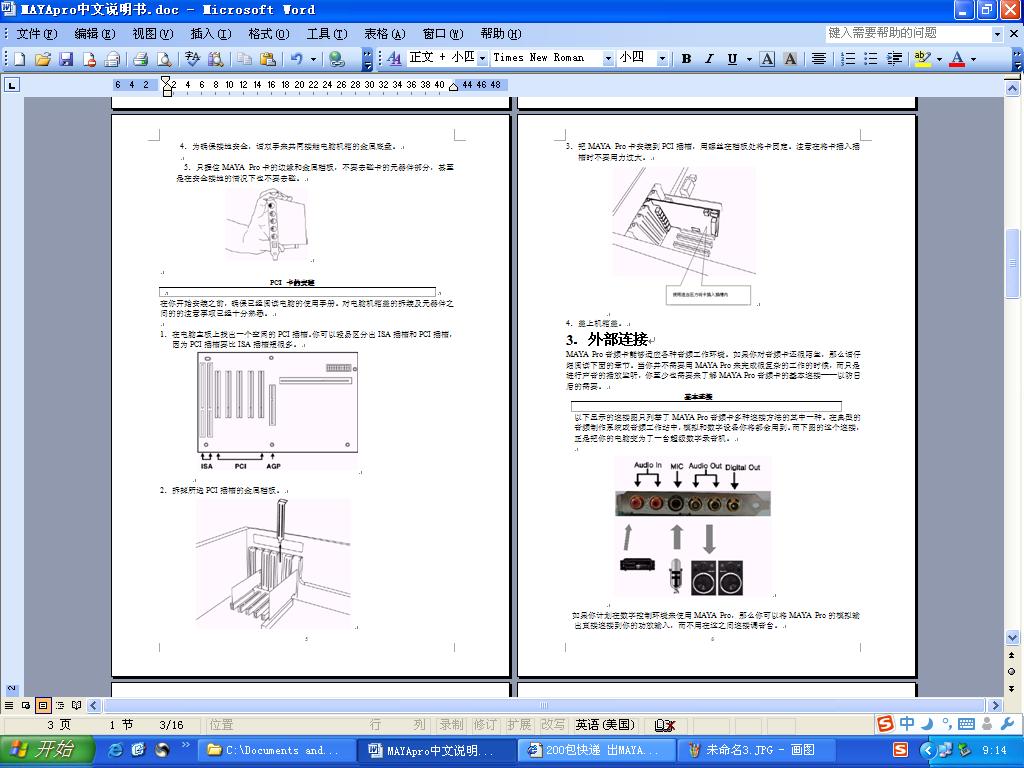The height and width of the screenshot is (768, 1024).
Task: Toggle italic formatting
Action: pyautogui.click(x=709, y=59)
